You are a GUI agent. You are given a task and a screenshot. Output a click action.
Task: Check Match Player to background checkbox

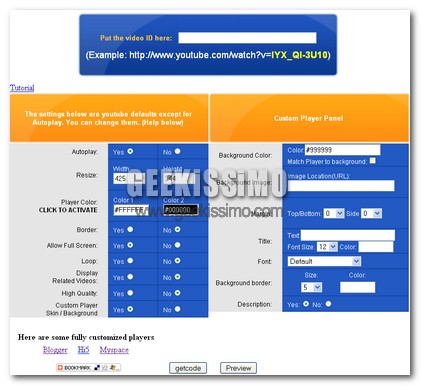coord(373,161)
